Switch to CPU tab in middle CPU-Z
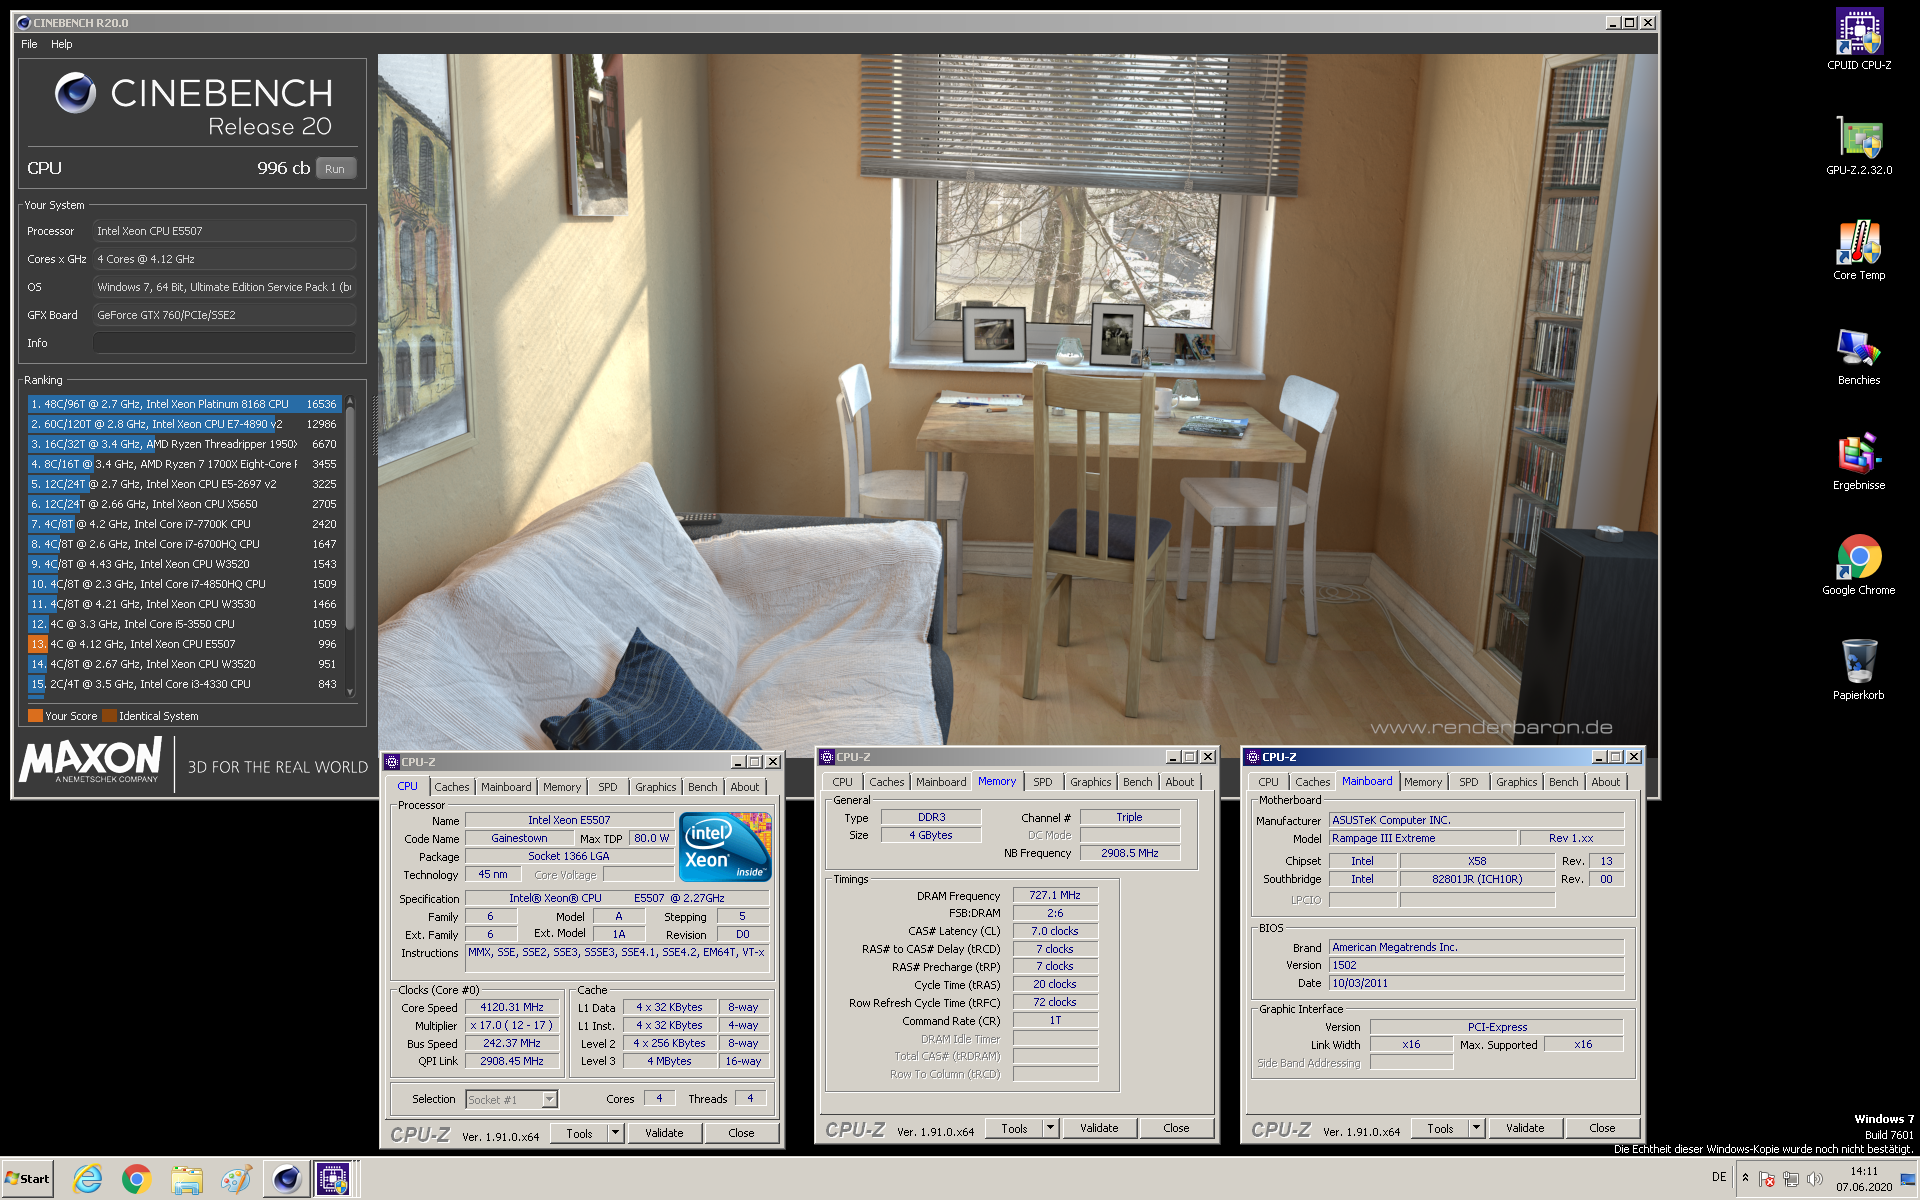This screenshot has height=1200, width=1920. pos(843,782)
